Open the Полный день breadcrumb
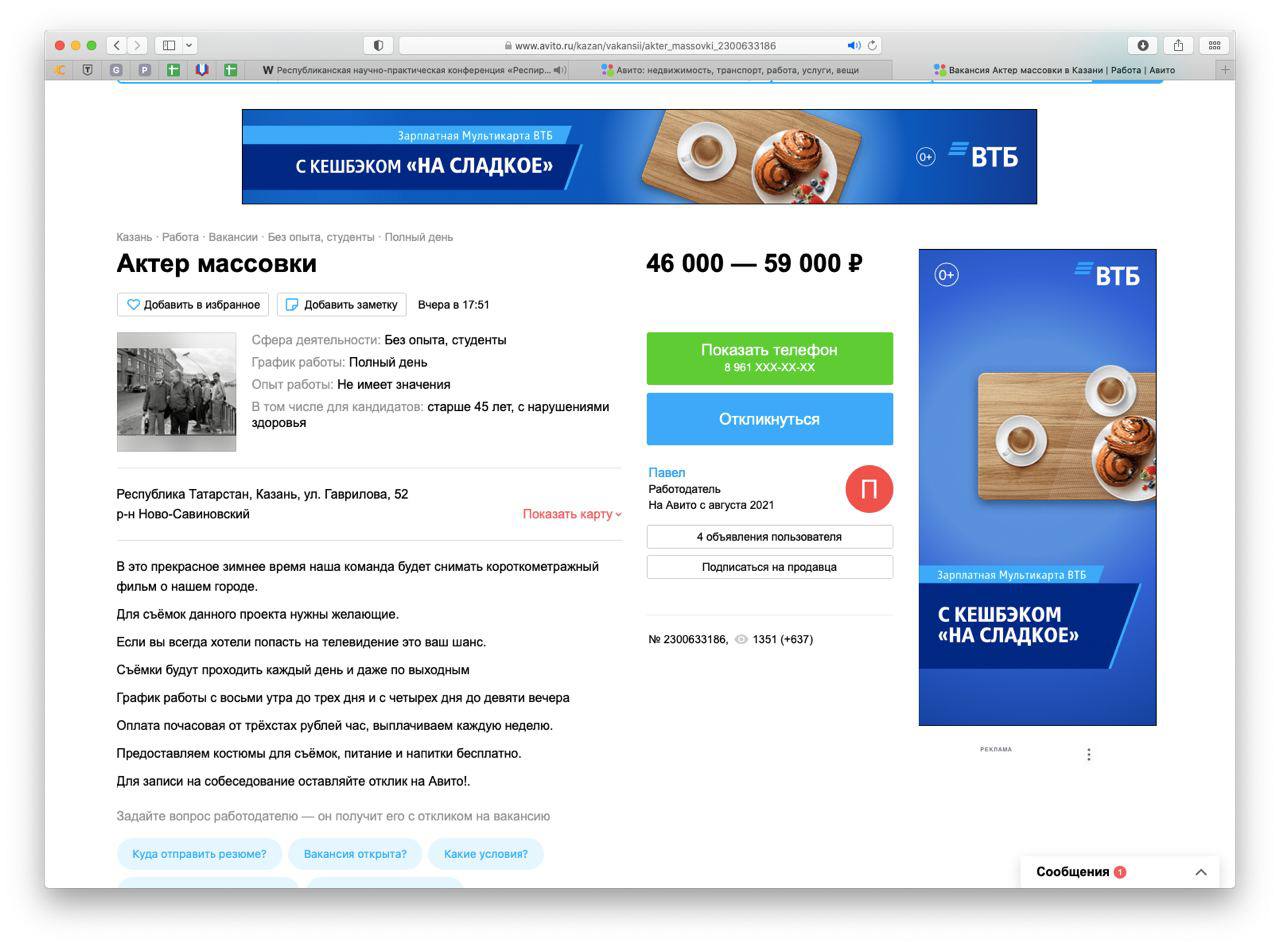Image resolution: width=1280 pixels, height=947 pixels. pos(419,237)
